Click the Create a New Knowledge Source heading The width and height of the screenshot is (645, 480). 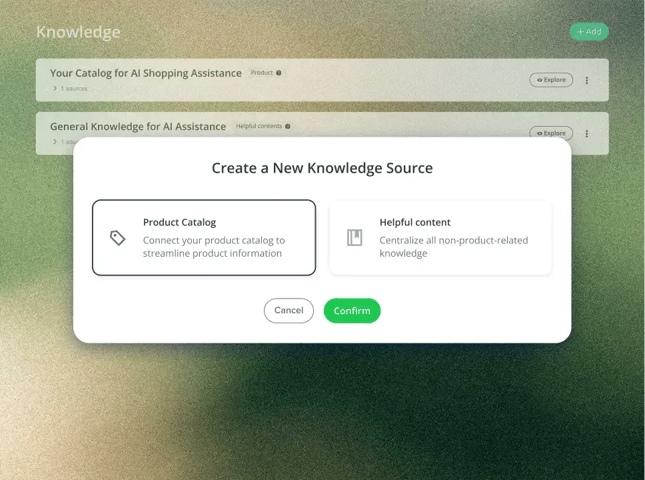[322, 168]
